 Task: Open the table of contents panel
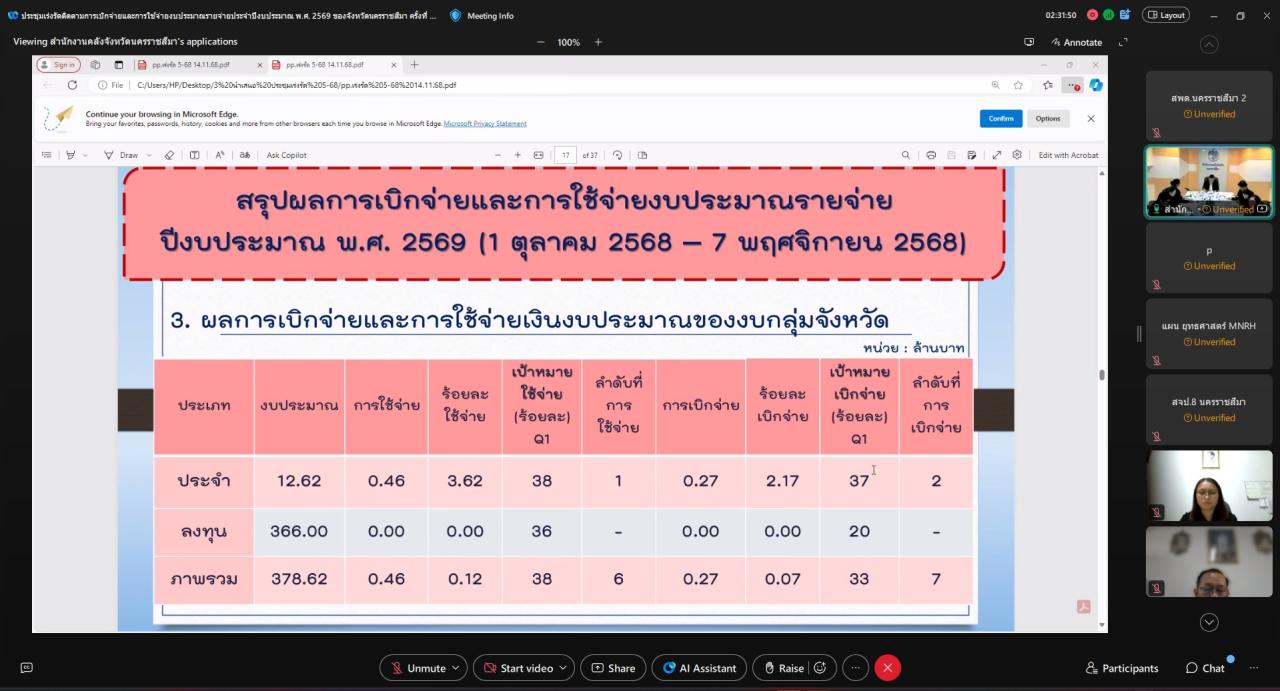point(46,154)
